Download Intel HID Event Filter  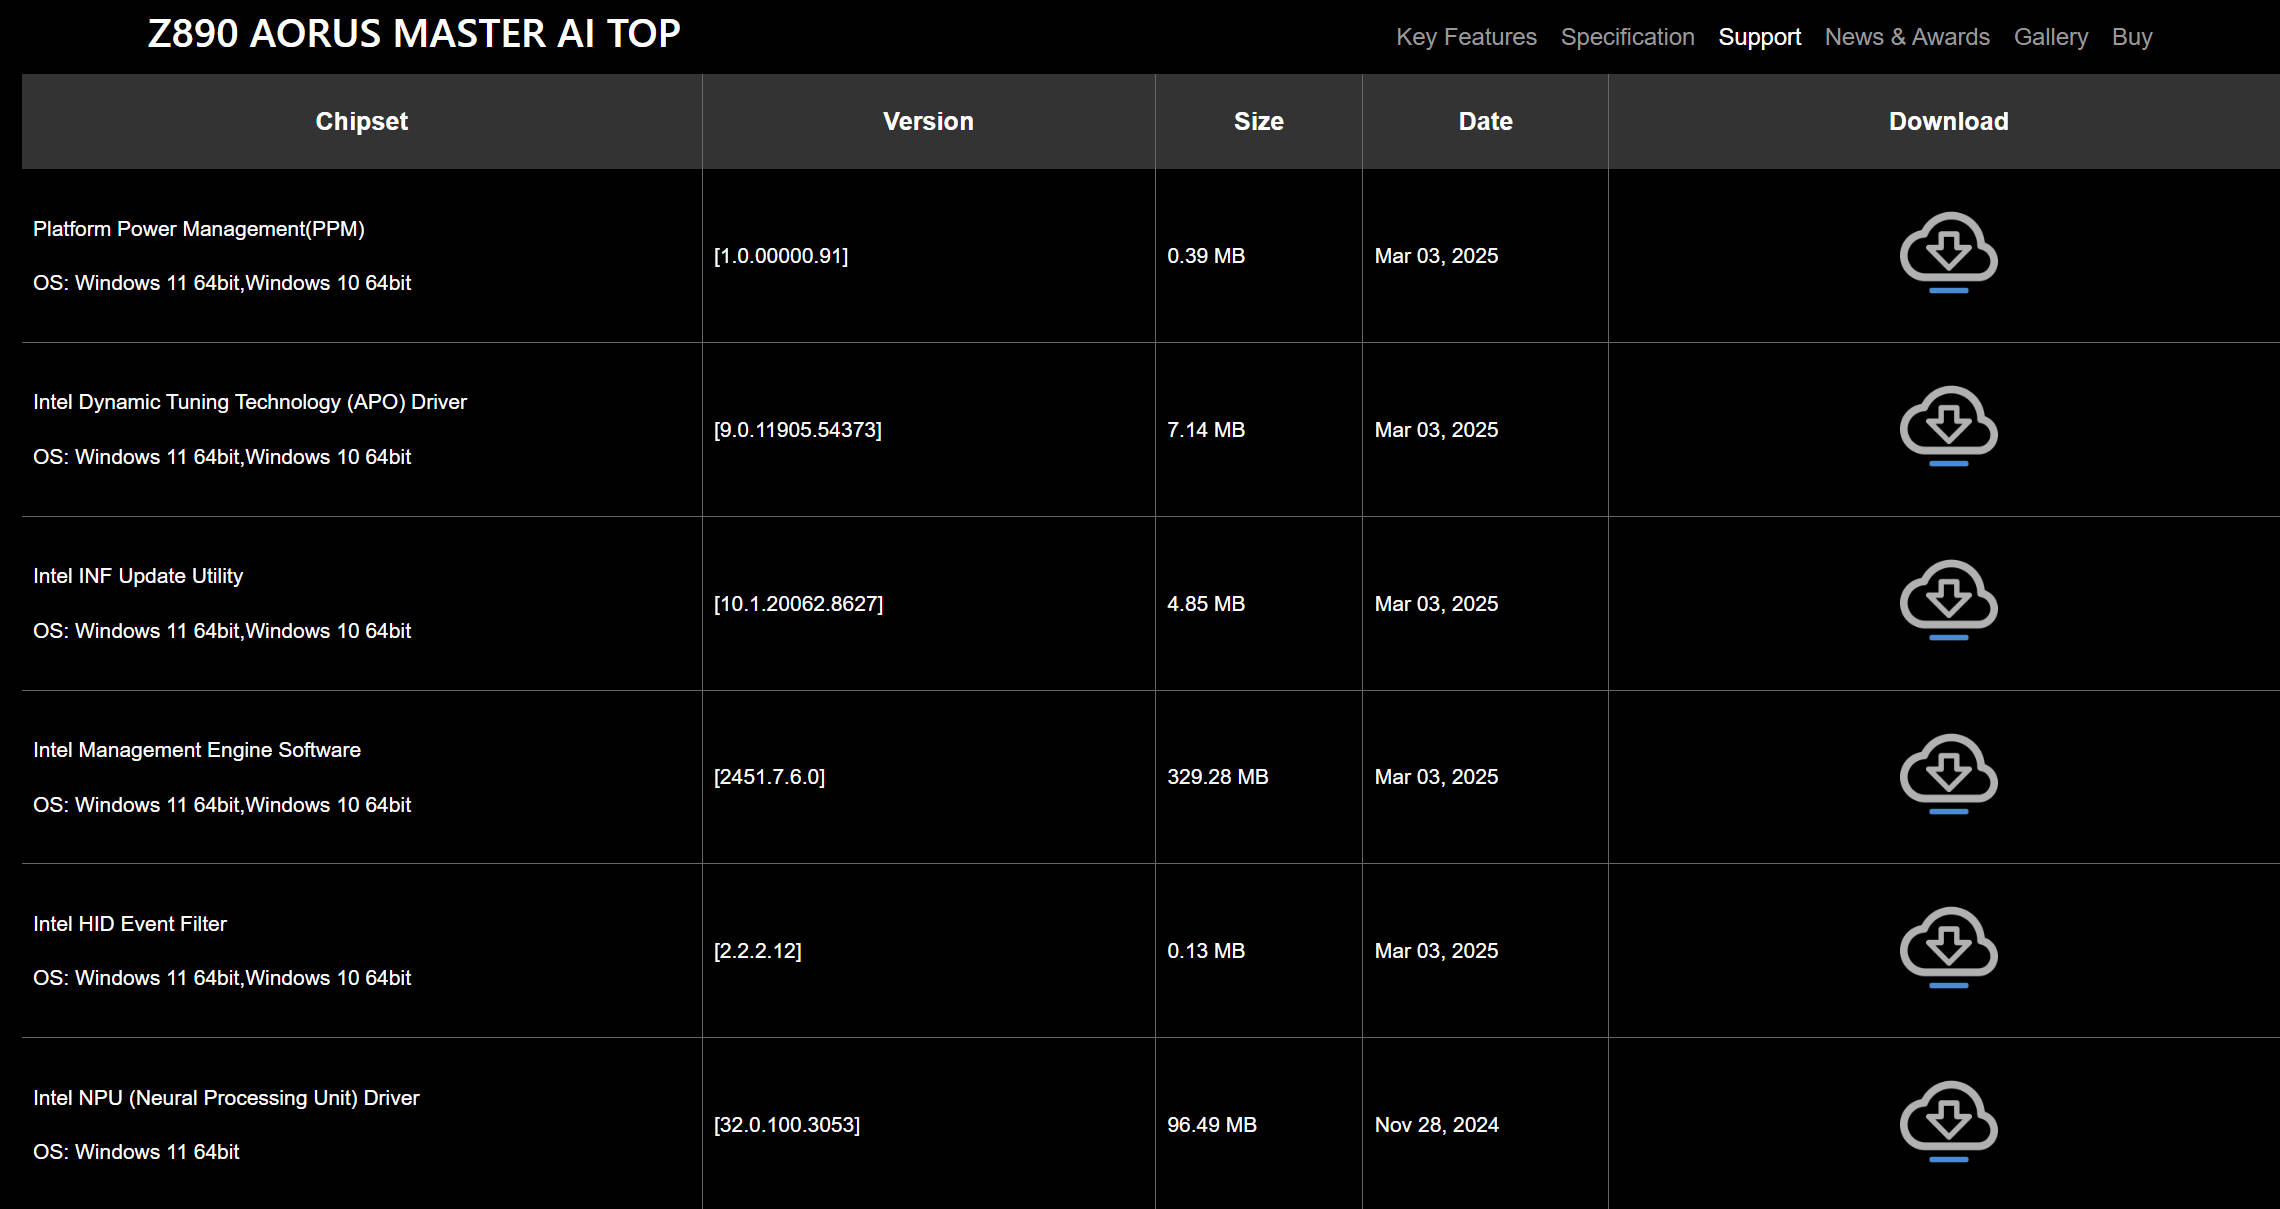pyautogui.click(x=1948, y=947)
